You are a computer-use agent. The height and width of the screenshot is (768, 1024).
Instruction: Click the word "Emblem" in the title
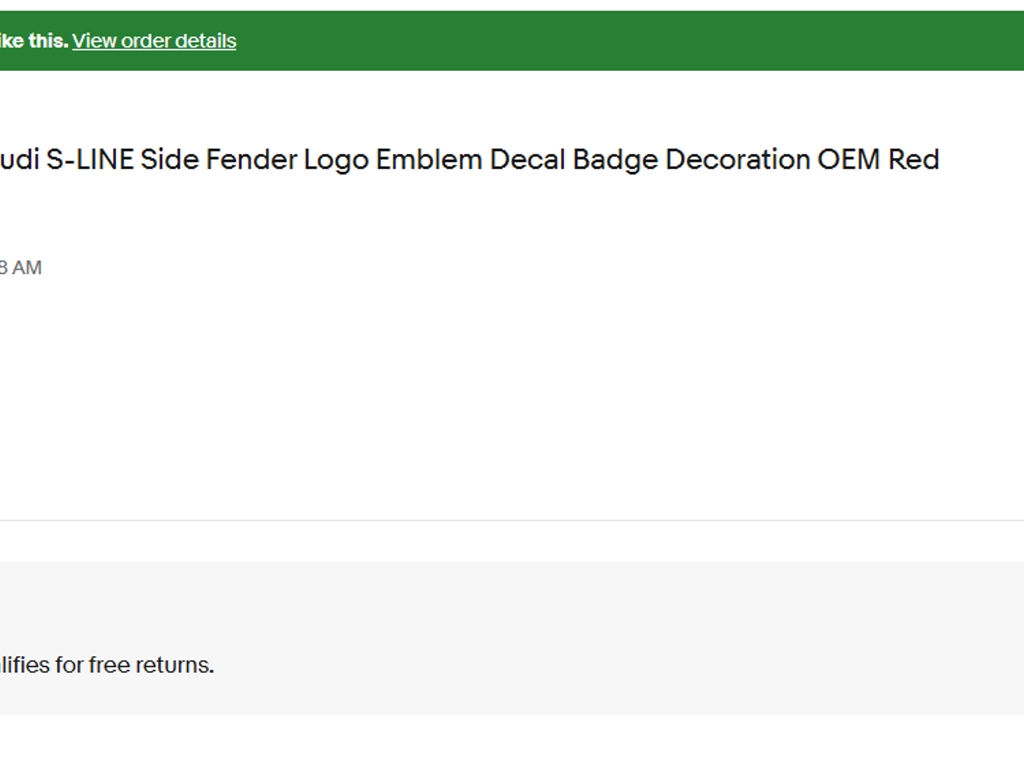[x=429, y=160]
